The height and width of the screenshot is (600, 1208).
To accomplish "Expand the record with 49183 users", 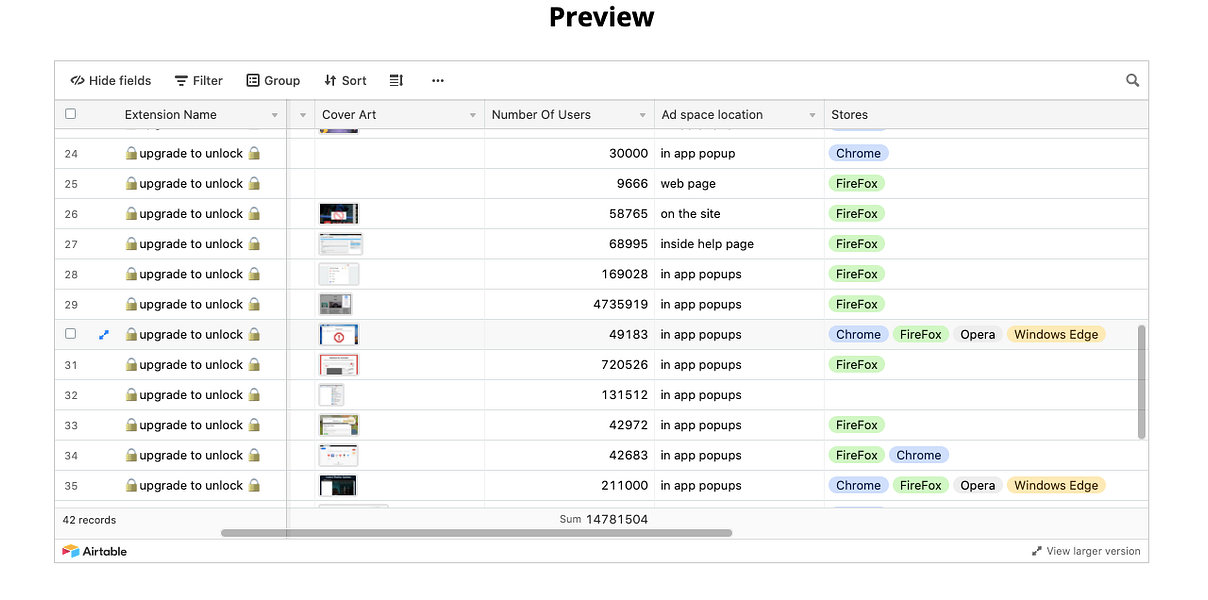I will click(x=104, y=335).
